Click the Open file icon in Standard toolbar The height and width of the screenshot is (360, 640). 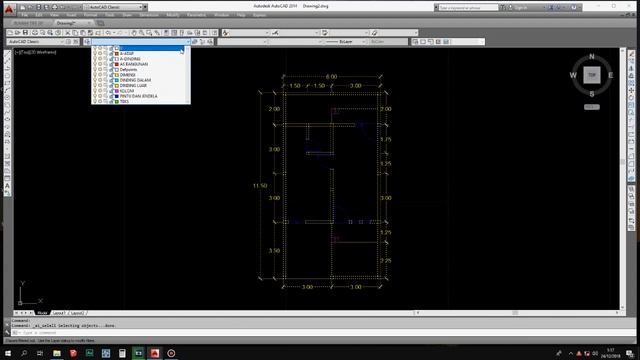click(x=18, y=33)
